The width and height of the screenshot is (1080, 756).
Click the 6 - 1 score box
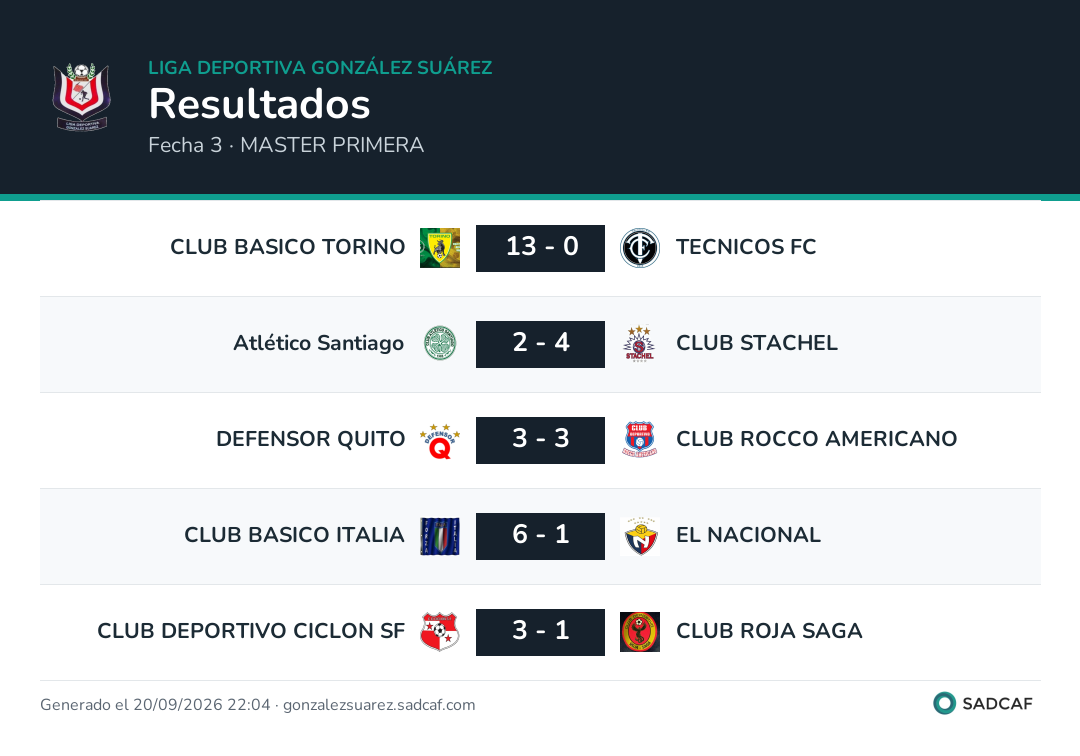(541, 536)
